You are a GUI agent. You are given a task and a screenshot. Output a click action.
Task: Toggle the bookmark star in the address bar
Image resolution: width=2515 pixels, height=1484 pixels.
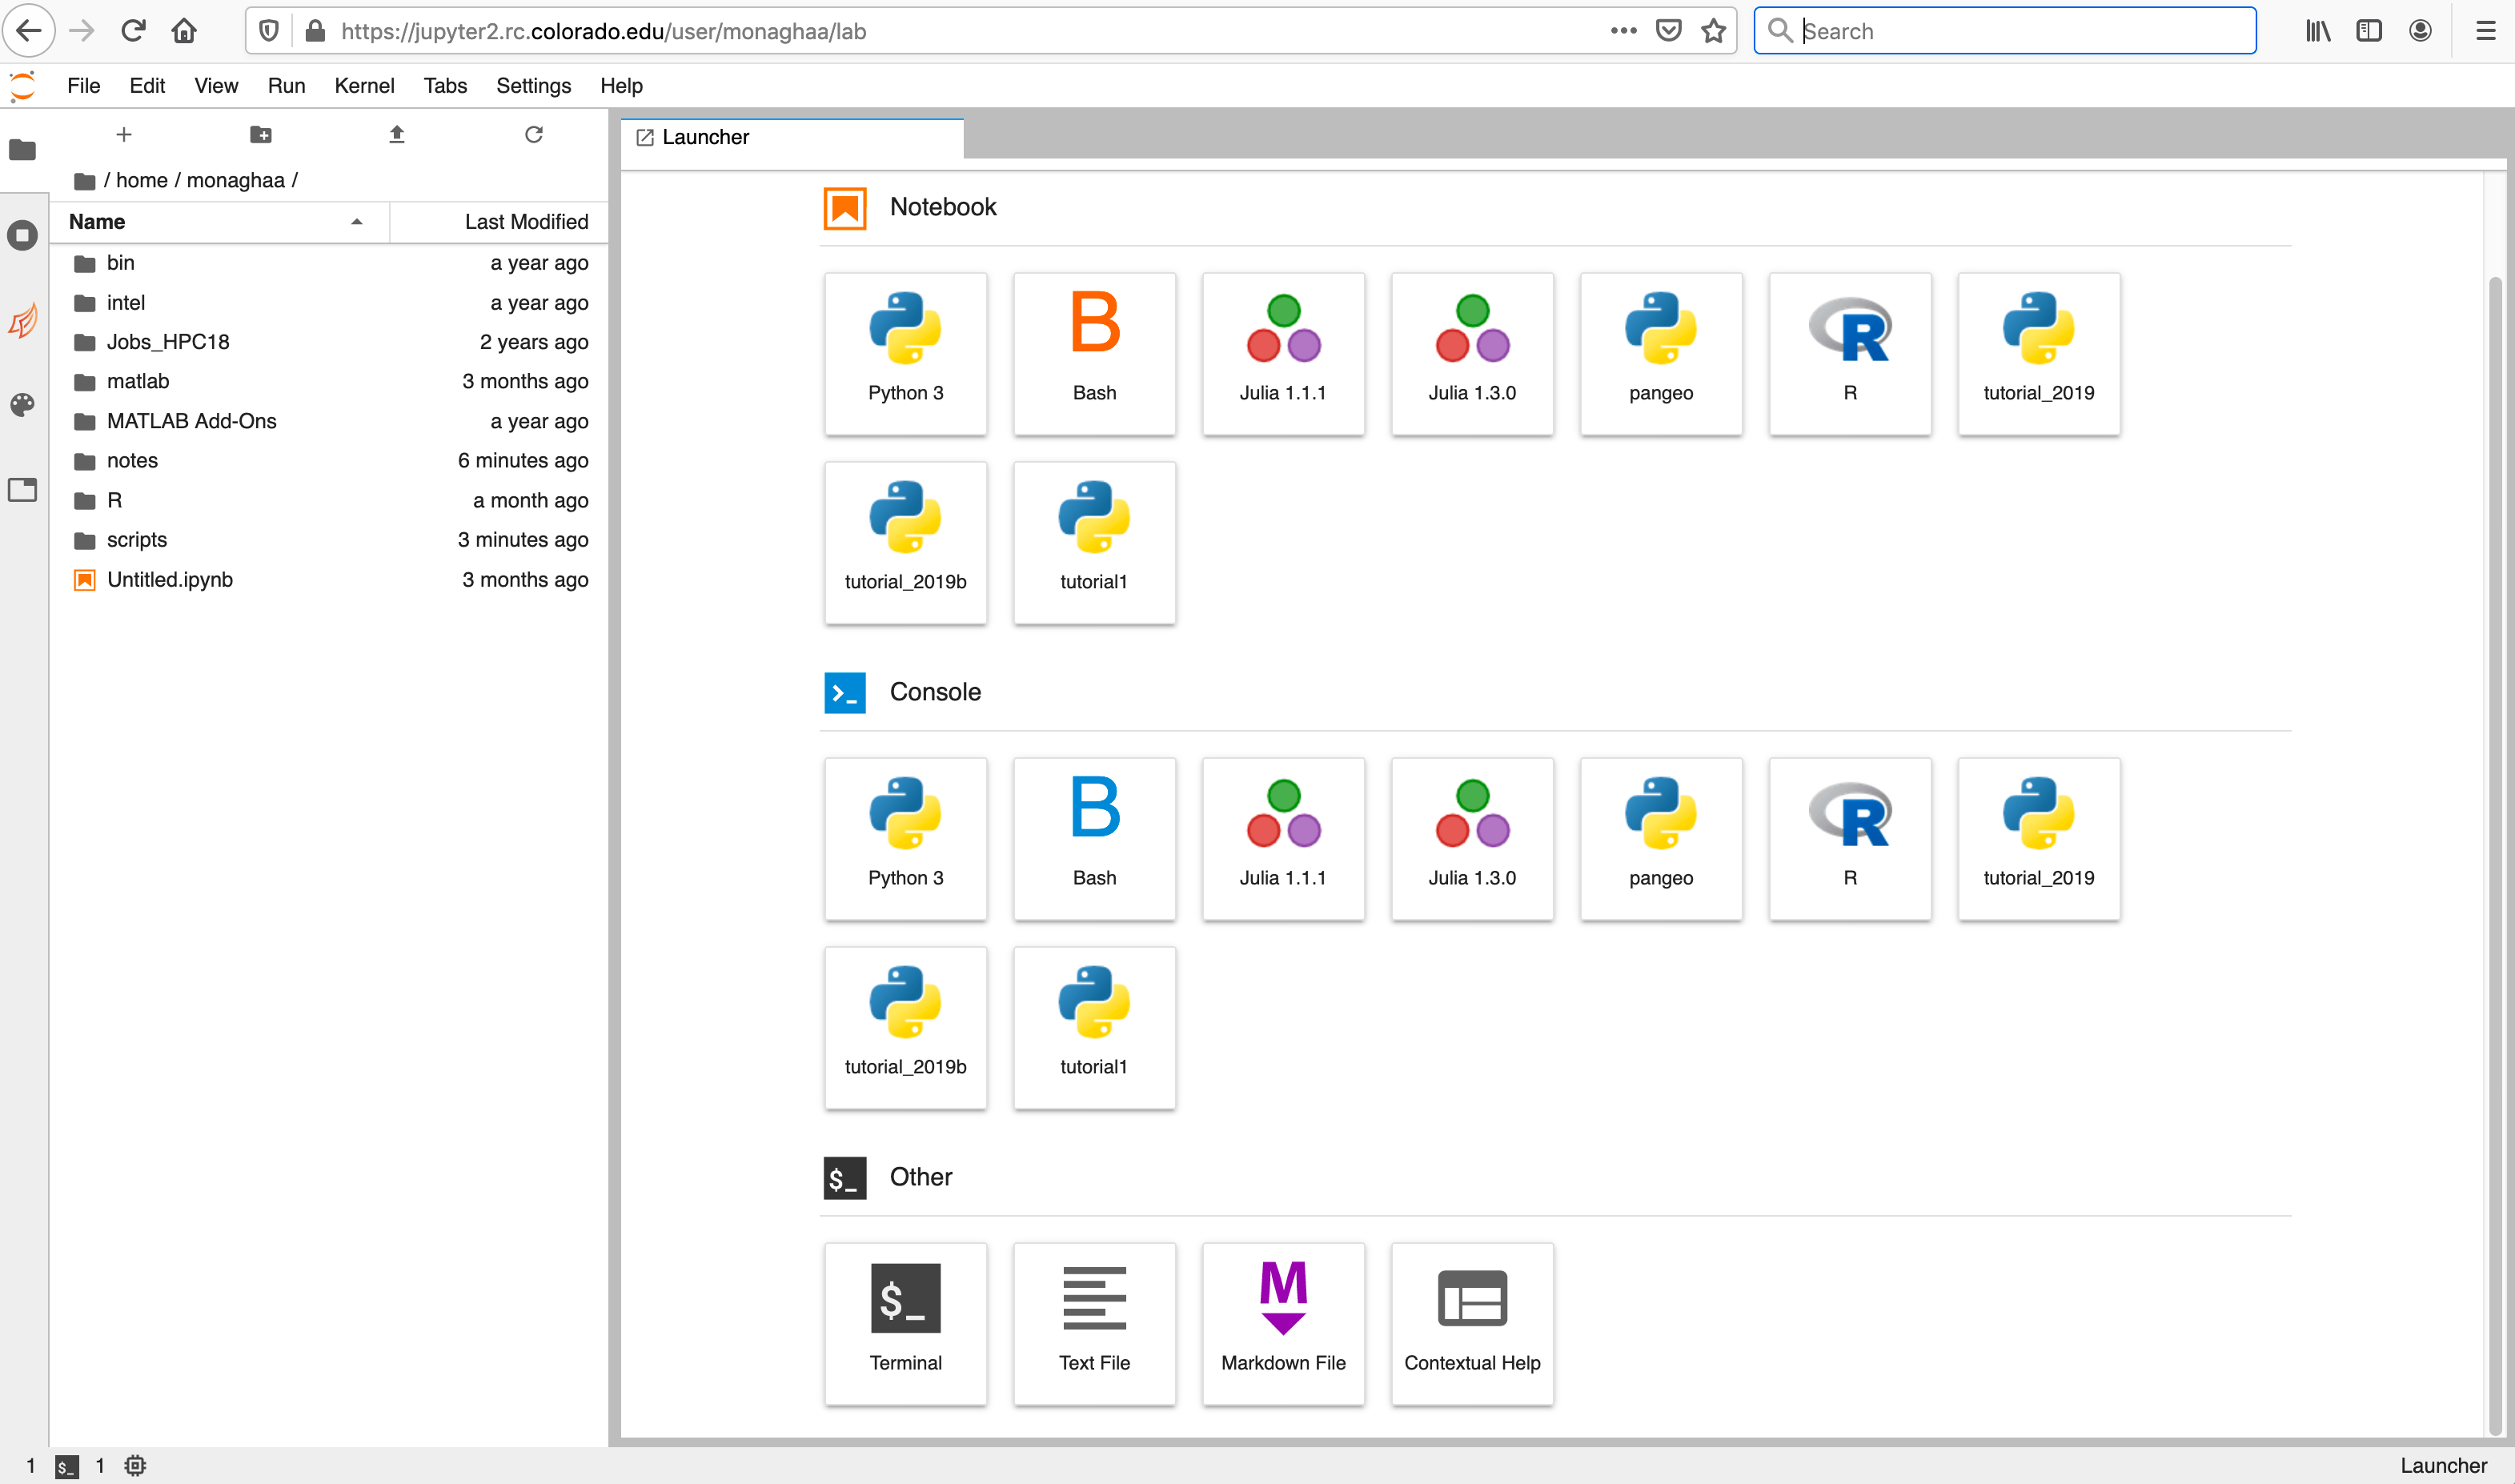click(1713, 30)
